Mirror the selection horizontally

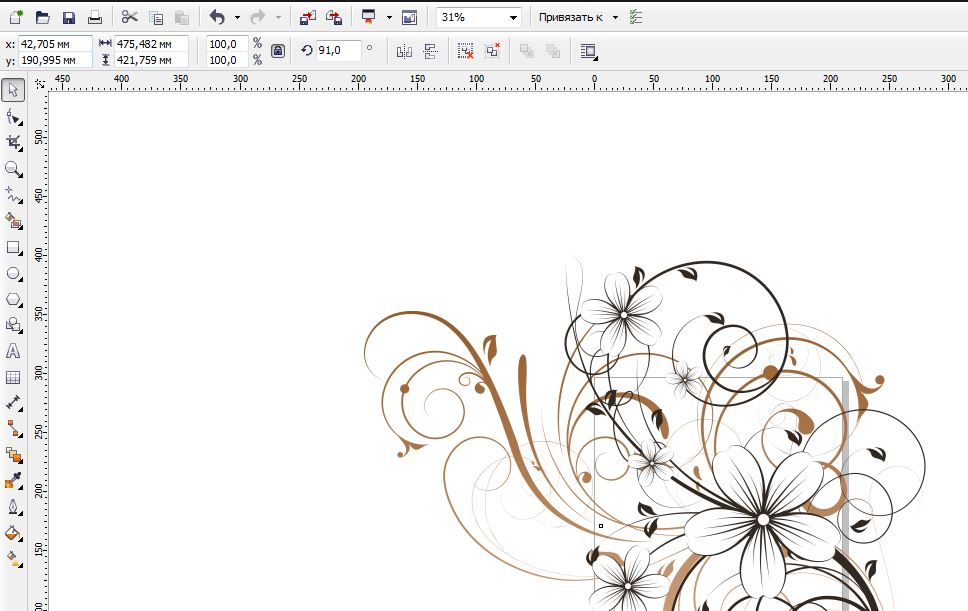pyautogui.click(x=404, y=51)
